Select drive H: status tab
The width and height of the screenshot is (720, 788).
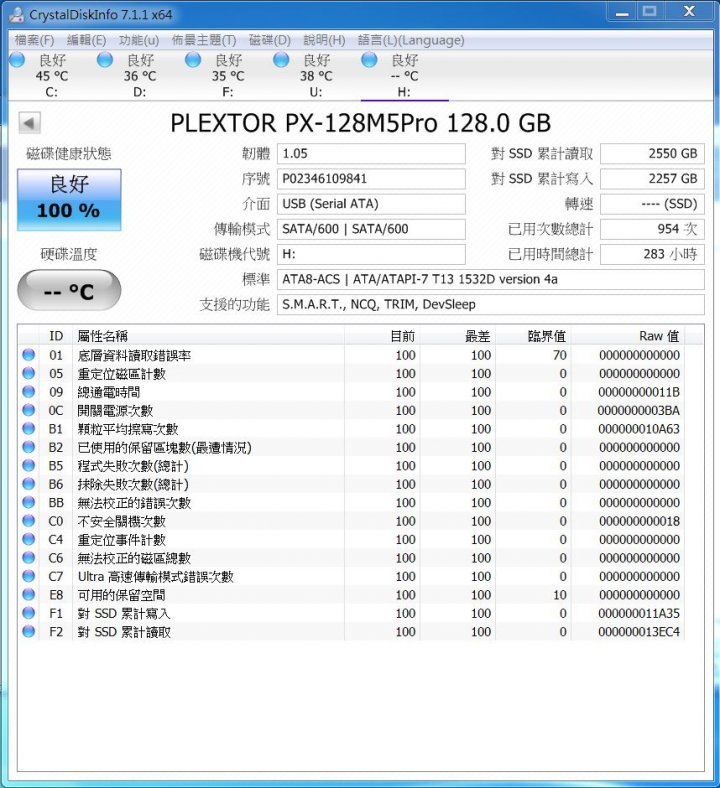tap(404, 75)
